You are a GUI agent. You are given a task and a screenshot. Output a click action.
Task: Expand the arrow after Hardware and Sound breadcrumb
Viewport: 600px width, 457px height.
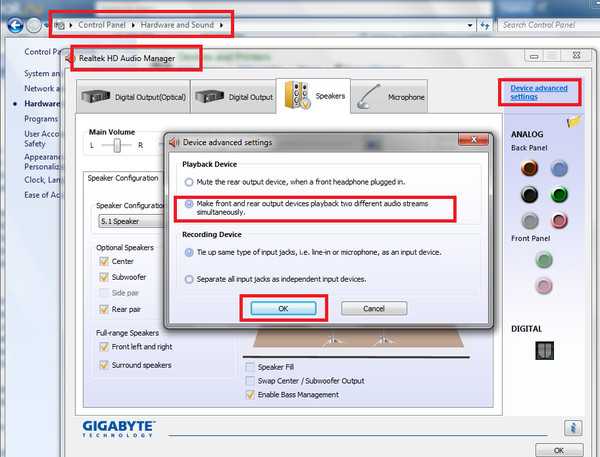(x=222, y=25)
